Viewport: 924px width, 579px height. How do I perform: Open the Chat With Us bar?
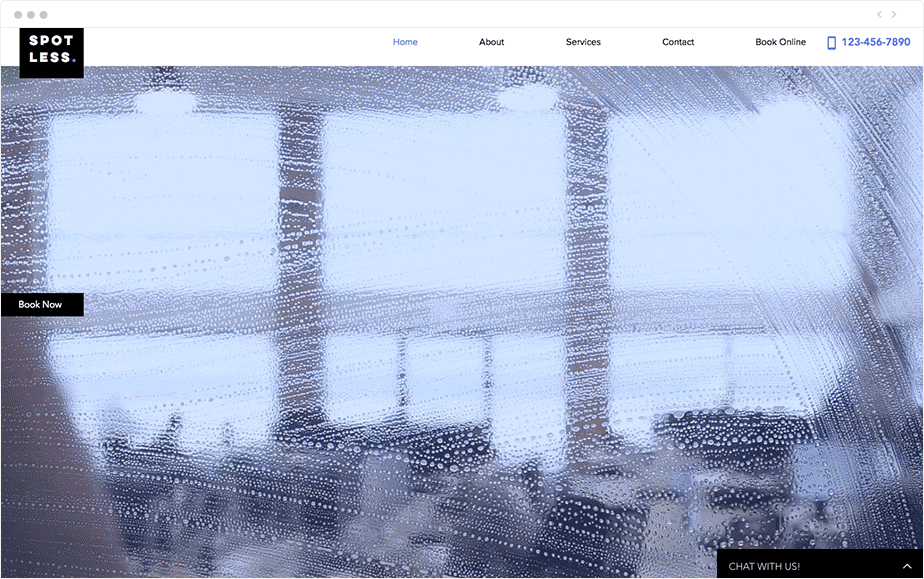tap(820, 564)
